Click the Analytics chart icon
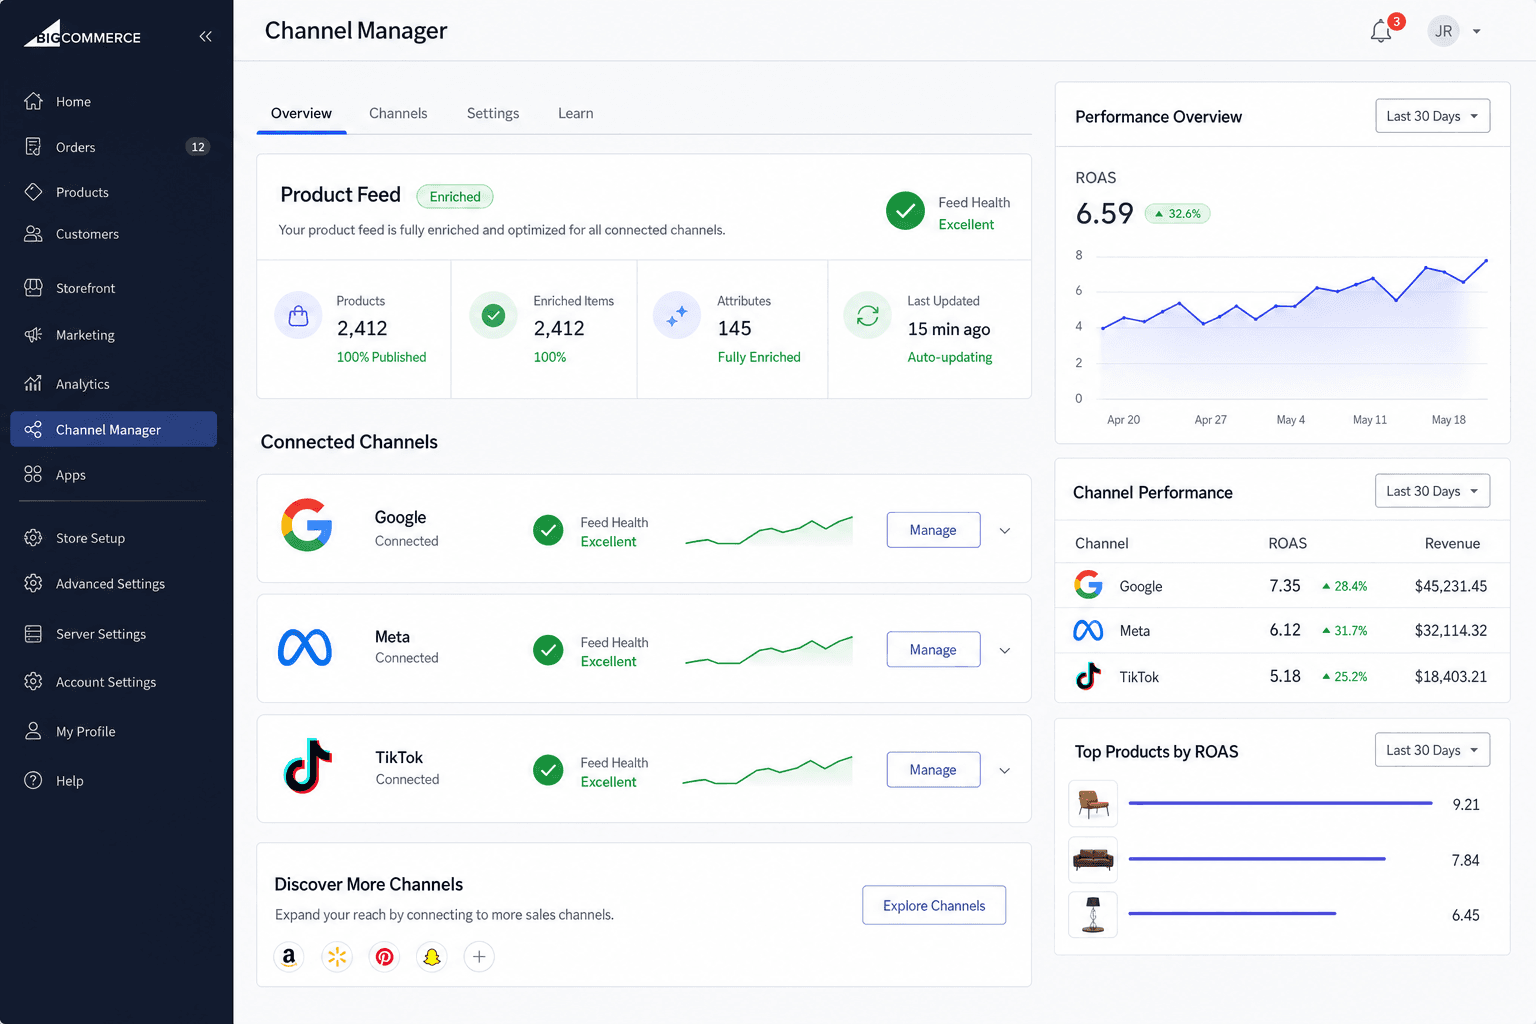1536x1024 pixels. click(x=33, y=383)
